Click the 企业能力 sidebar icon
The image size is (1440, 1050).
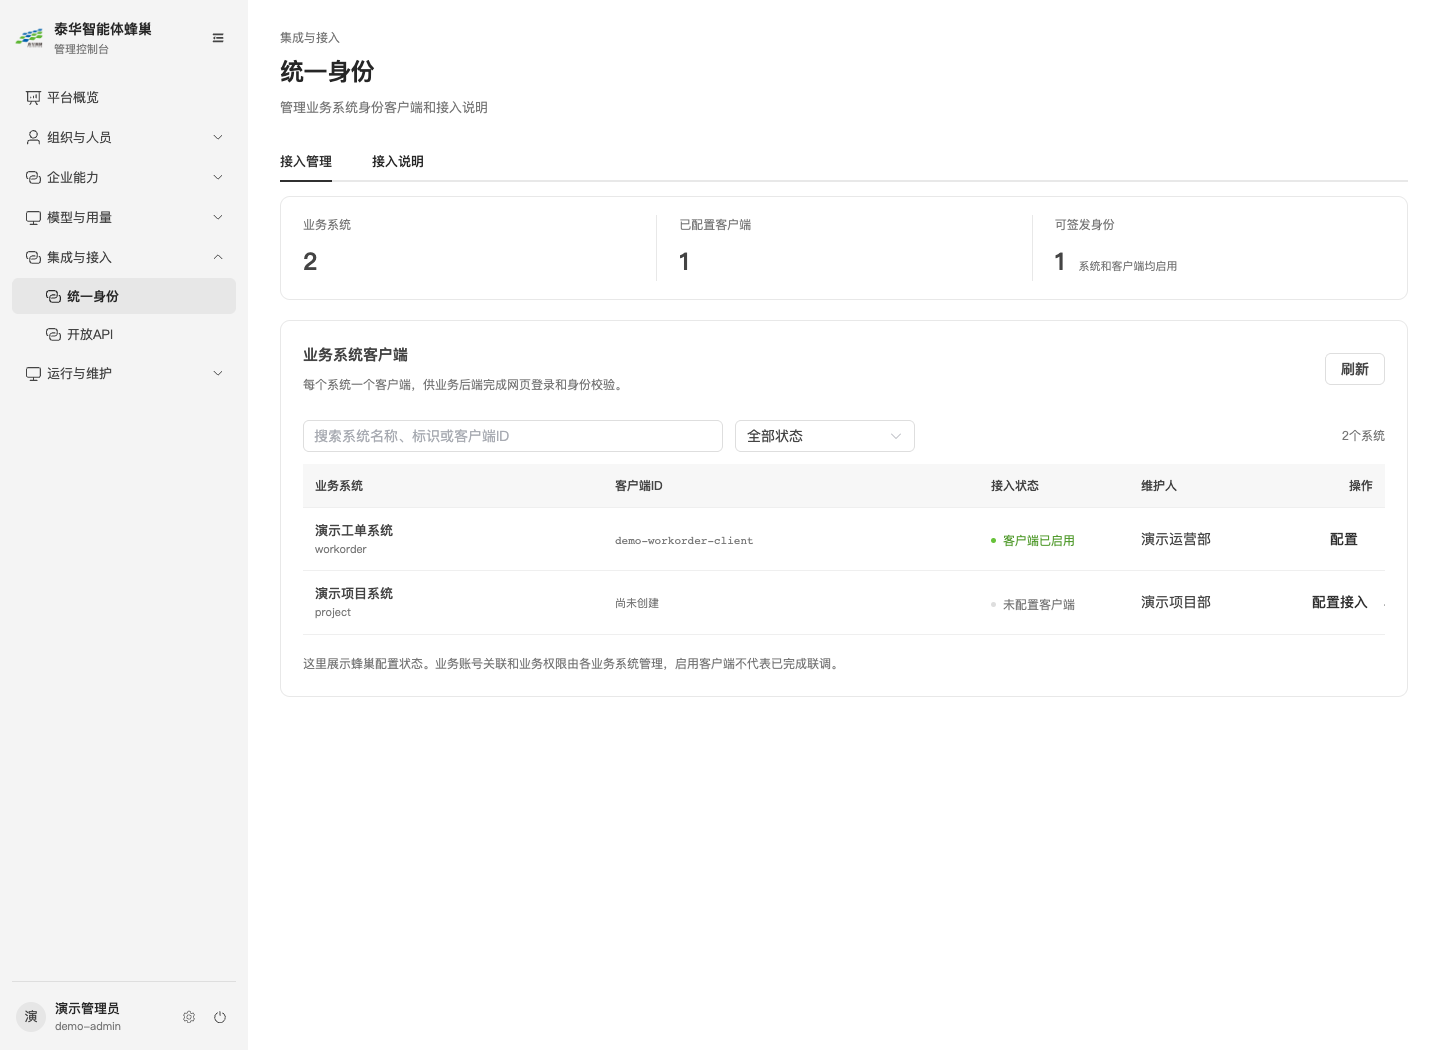(x=33, y=177)
